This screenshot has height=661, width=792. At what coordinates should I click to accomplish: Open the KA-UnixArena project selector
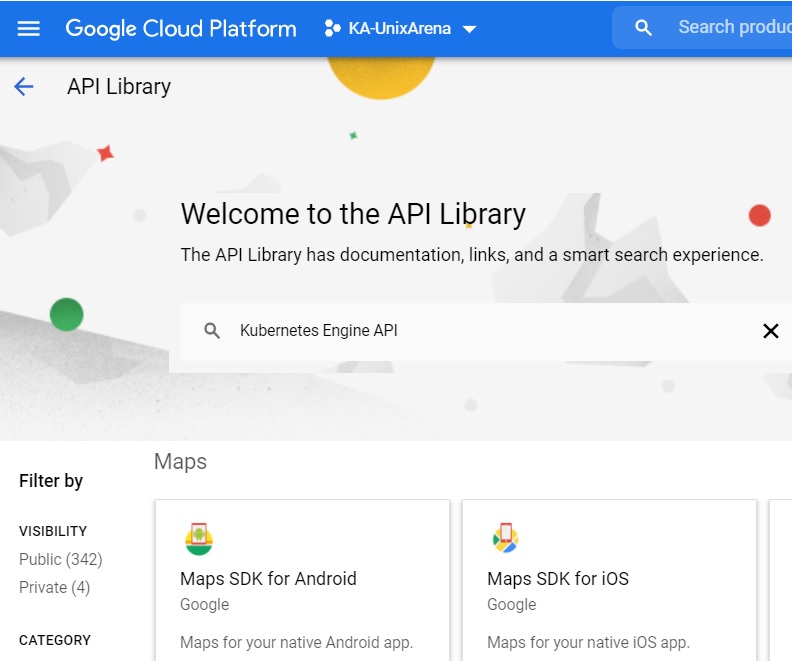[x=400, y=28]
